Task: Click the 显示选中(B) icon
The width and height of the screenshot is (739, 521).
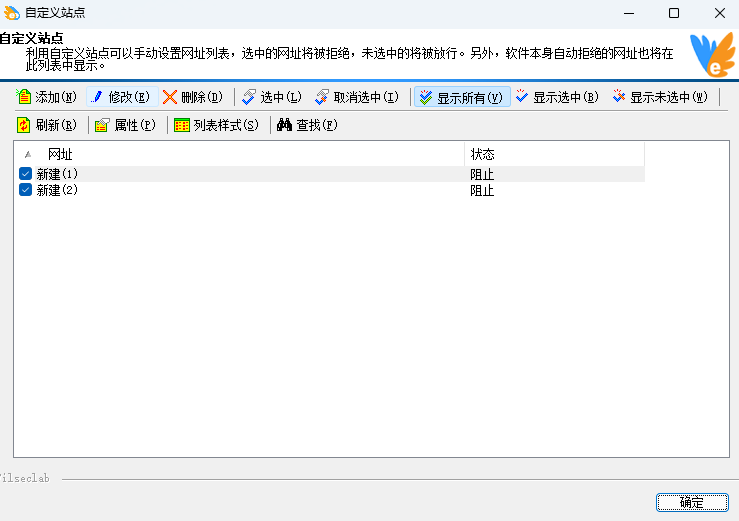Action: pos(522,96)
